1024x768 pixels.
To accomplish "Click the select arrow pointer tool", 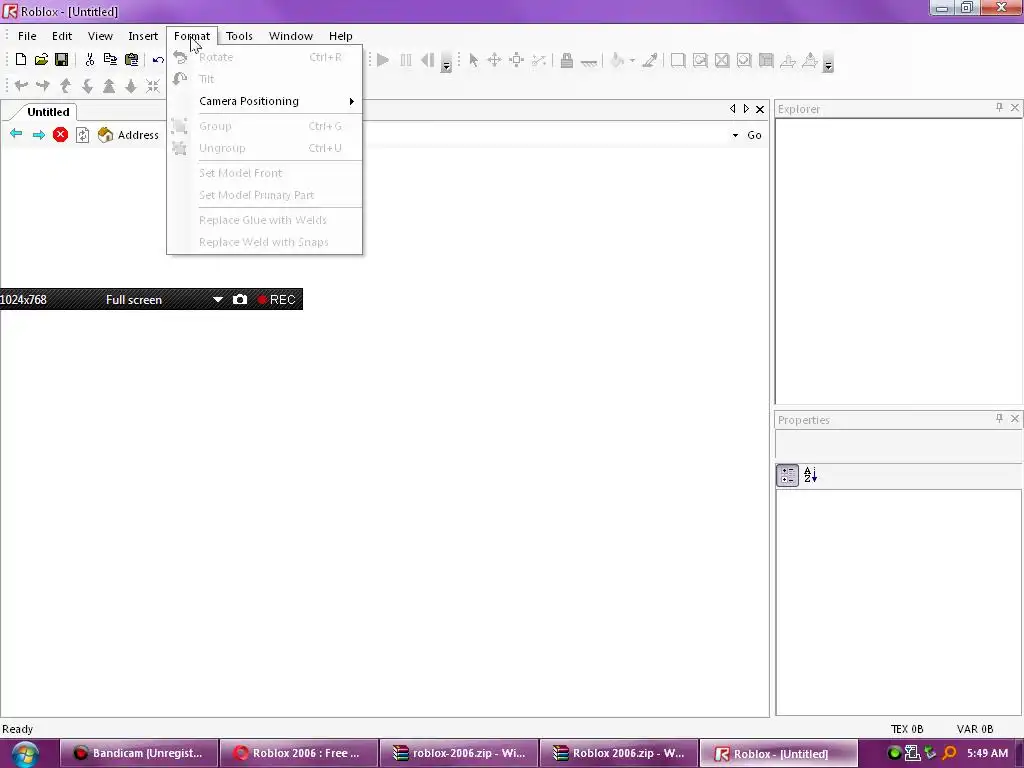I will pos(473,61).
